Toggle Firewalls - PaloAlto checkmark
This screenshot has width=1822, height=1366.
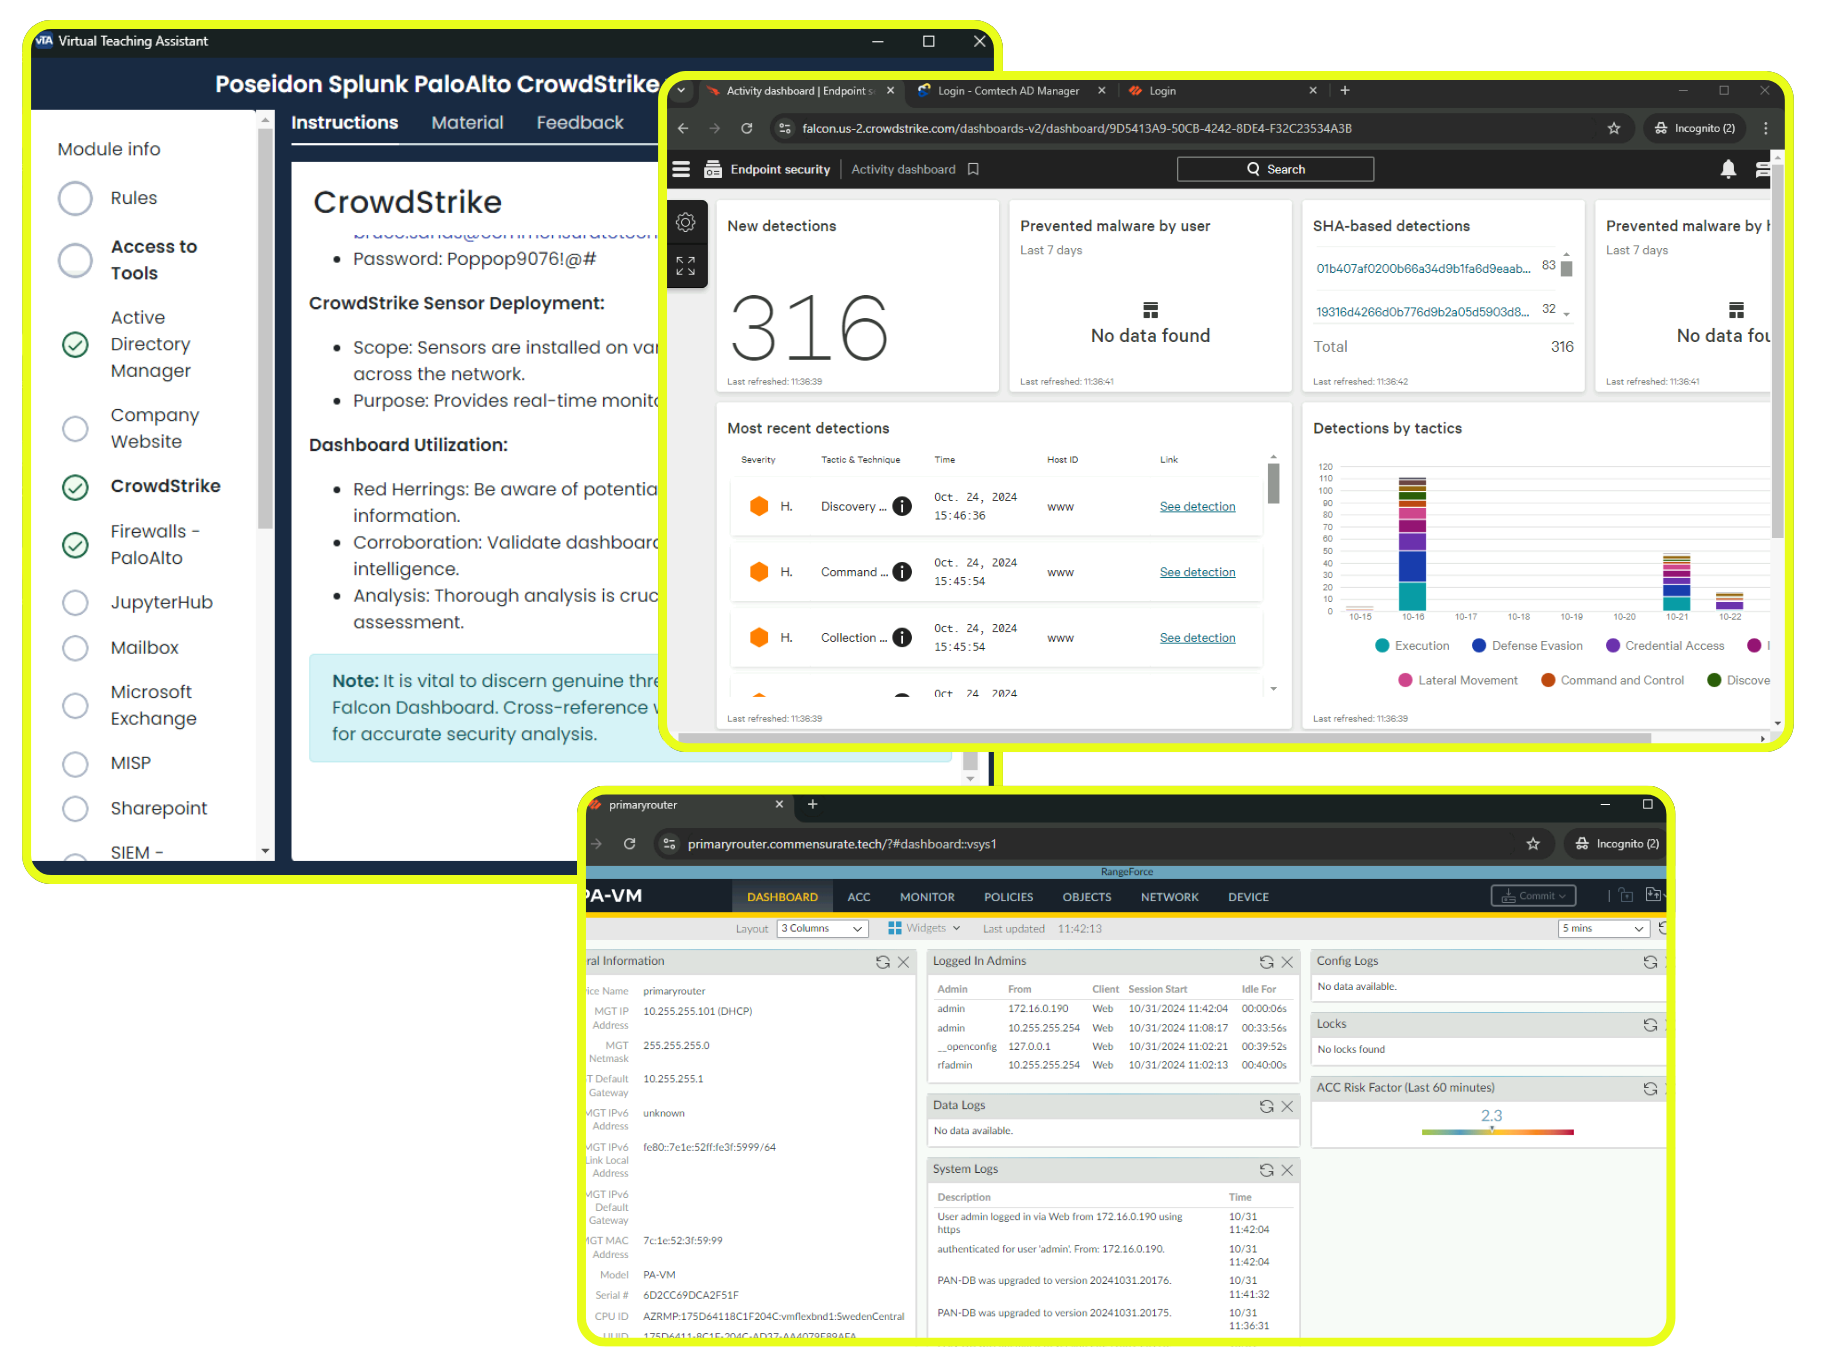75,545
